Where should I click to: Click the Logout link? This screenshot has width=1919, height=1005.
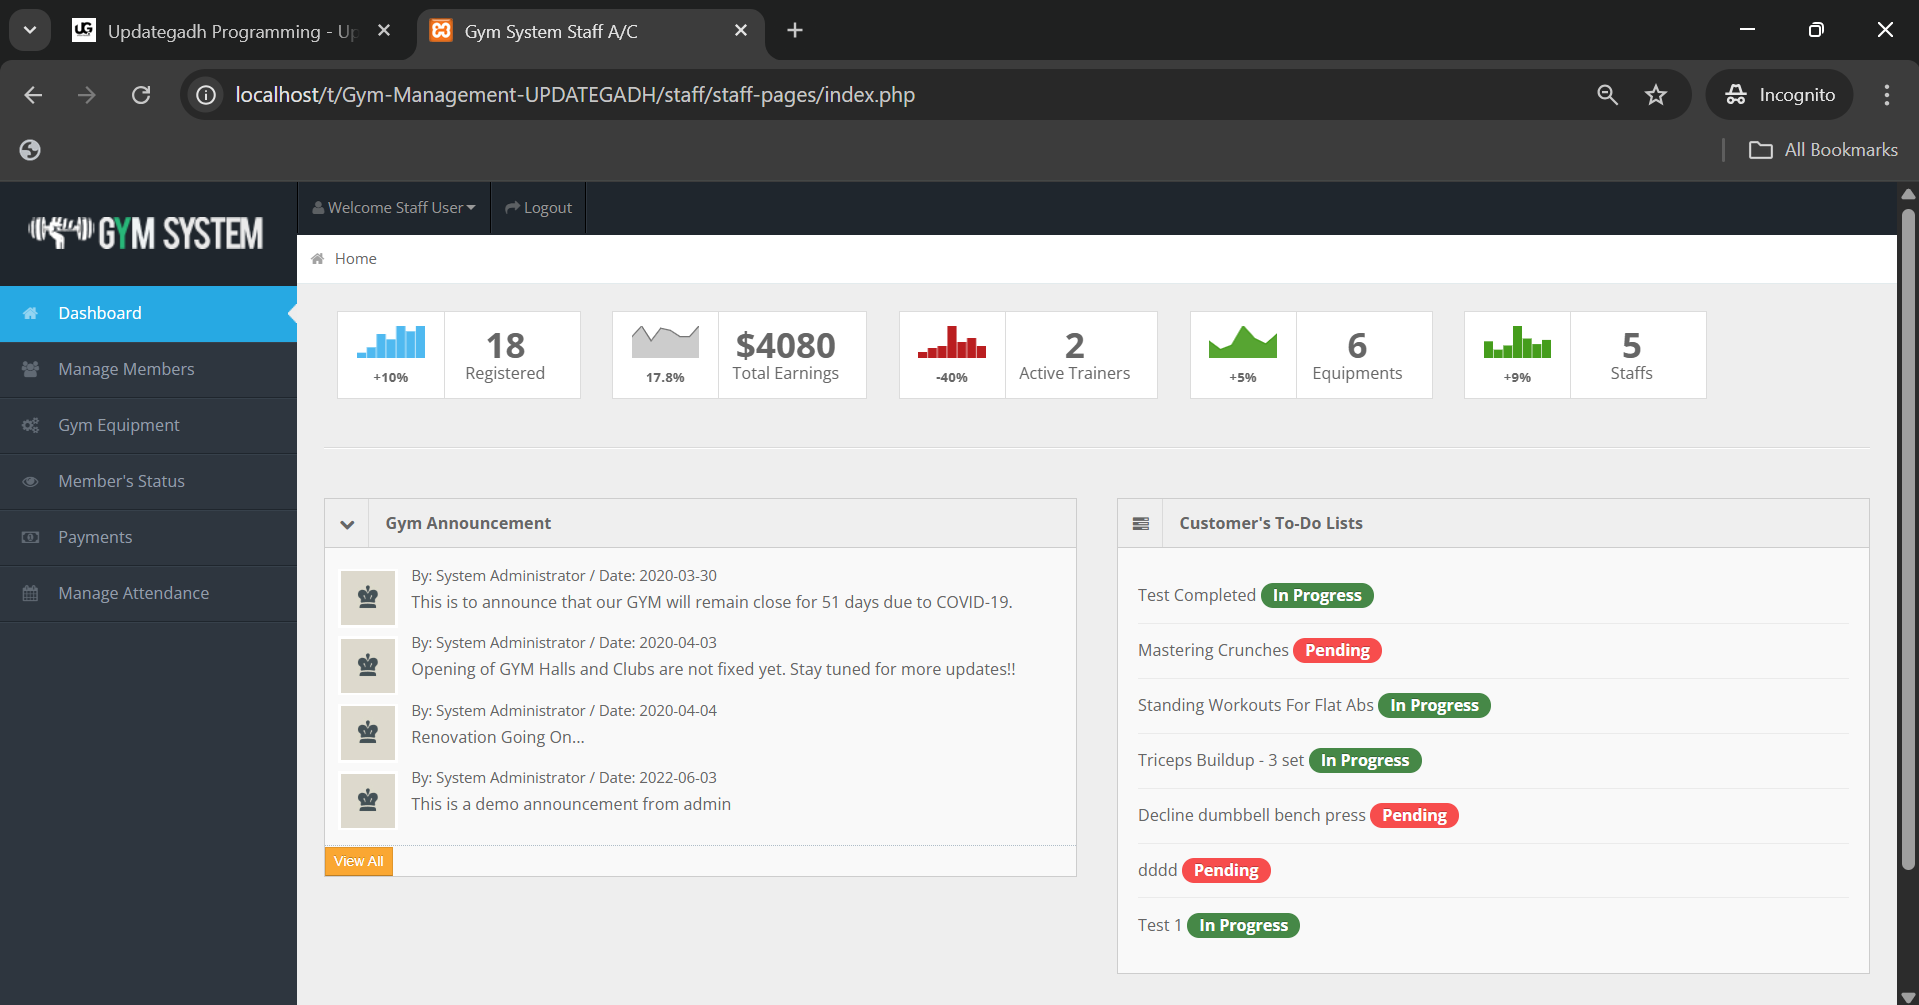[x=539, y=208]
